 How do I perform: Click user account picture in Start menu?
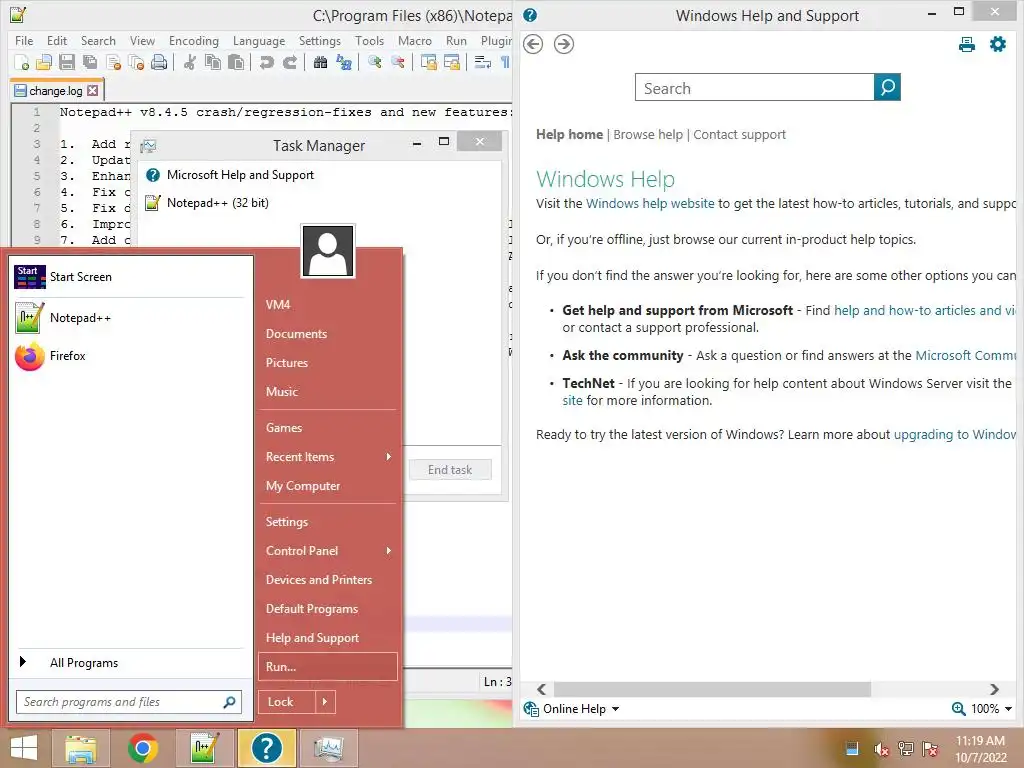pos(328,251)
